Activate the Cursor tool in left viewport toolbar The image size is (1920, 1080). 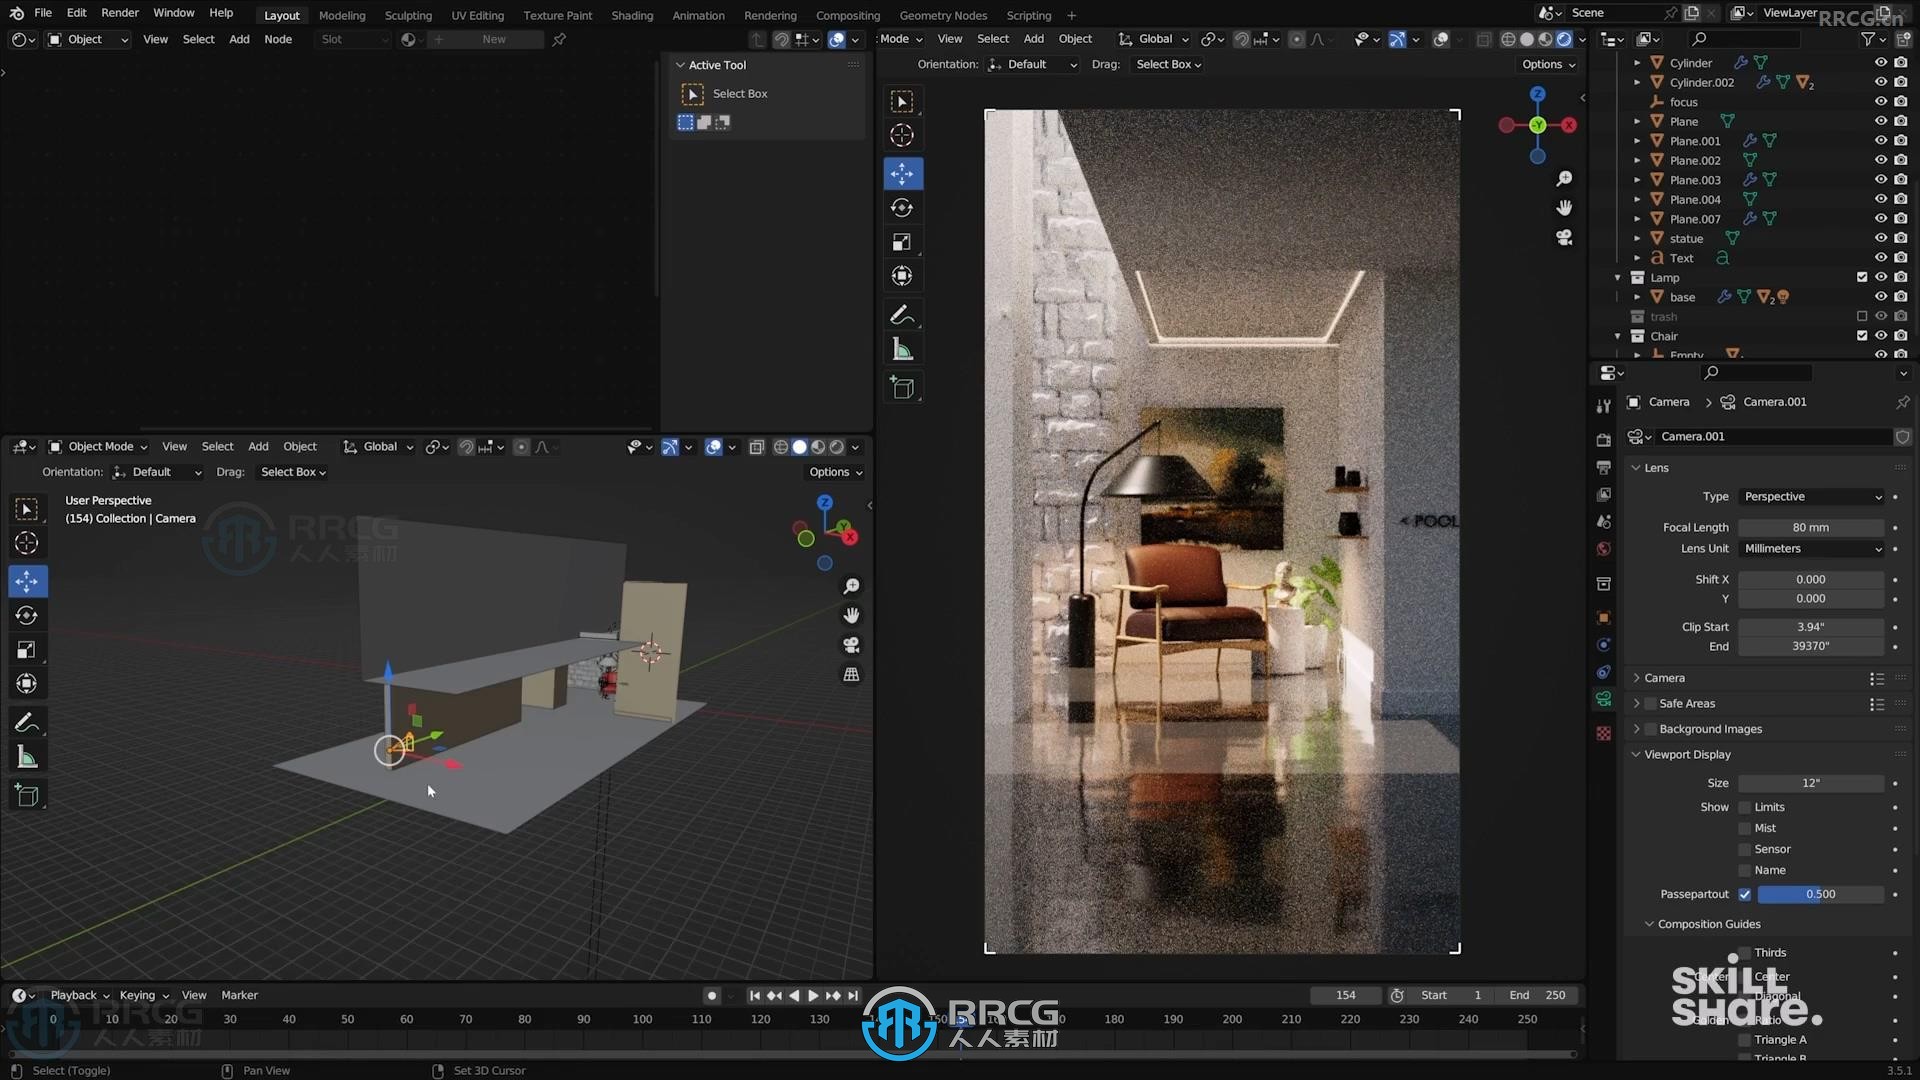point(27,543)
